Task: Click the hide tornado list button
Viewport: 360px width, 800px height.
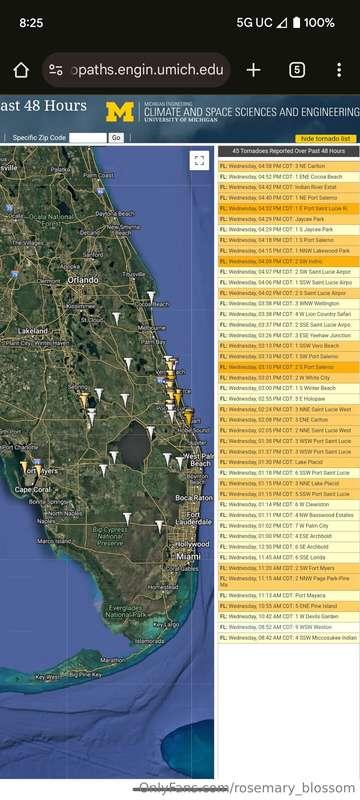Action: [326, 139]
